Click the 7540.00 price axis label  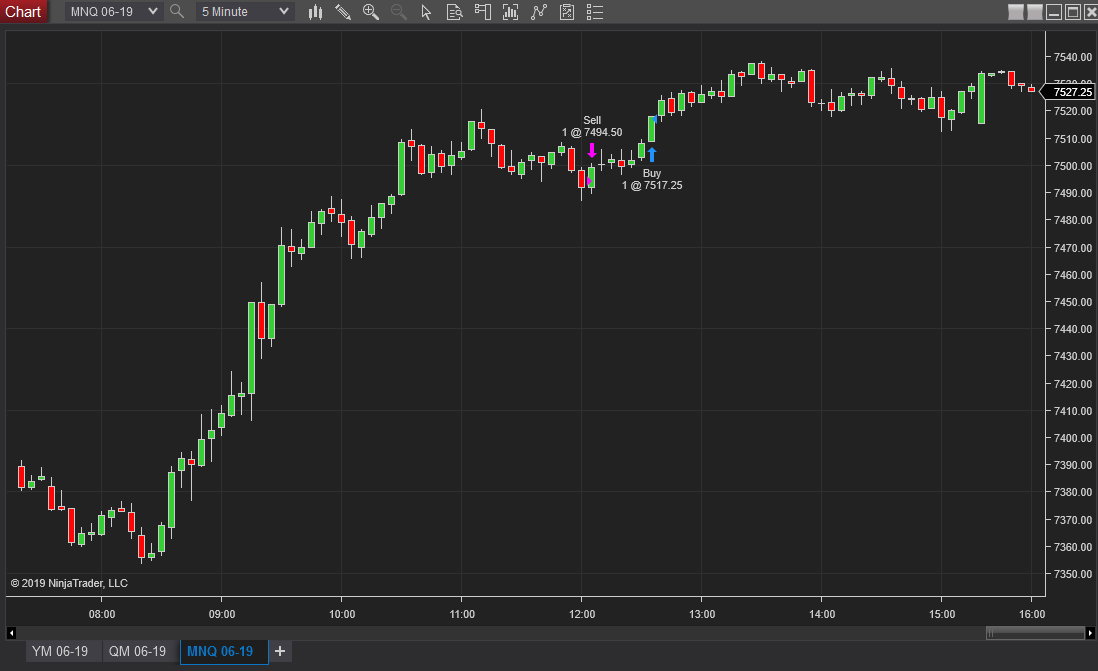1073,57
